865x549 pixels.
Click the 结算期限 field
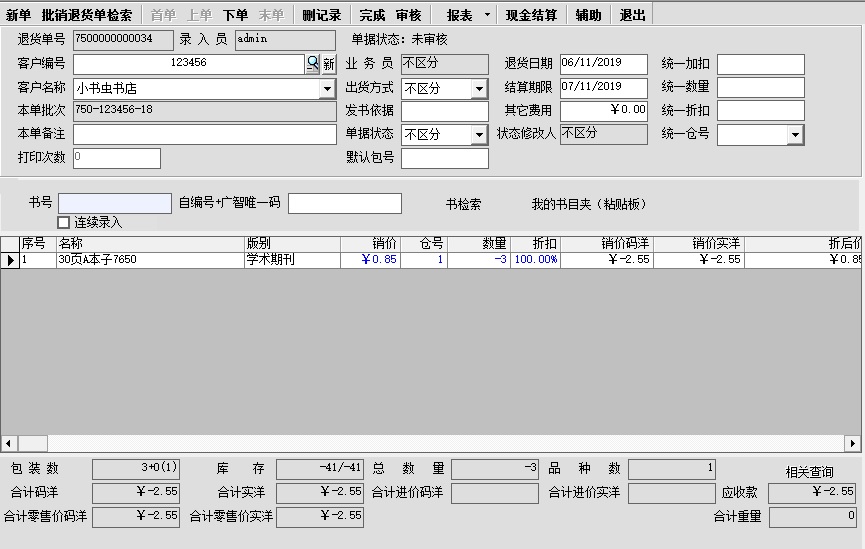pyautogui.click(x=604, y=88)
